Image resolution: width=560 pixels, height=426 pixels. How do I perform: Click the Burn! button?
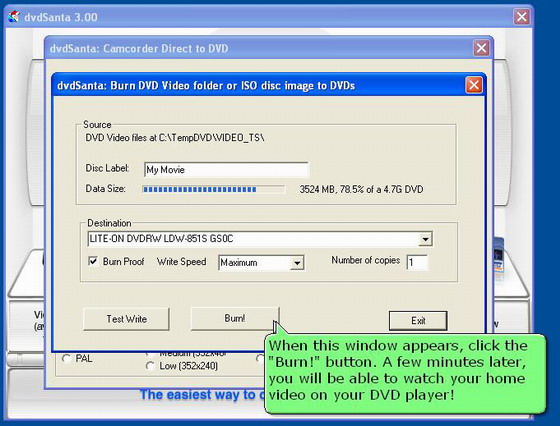tap(235, 318)
